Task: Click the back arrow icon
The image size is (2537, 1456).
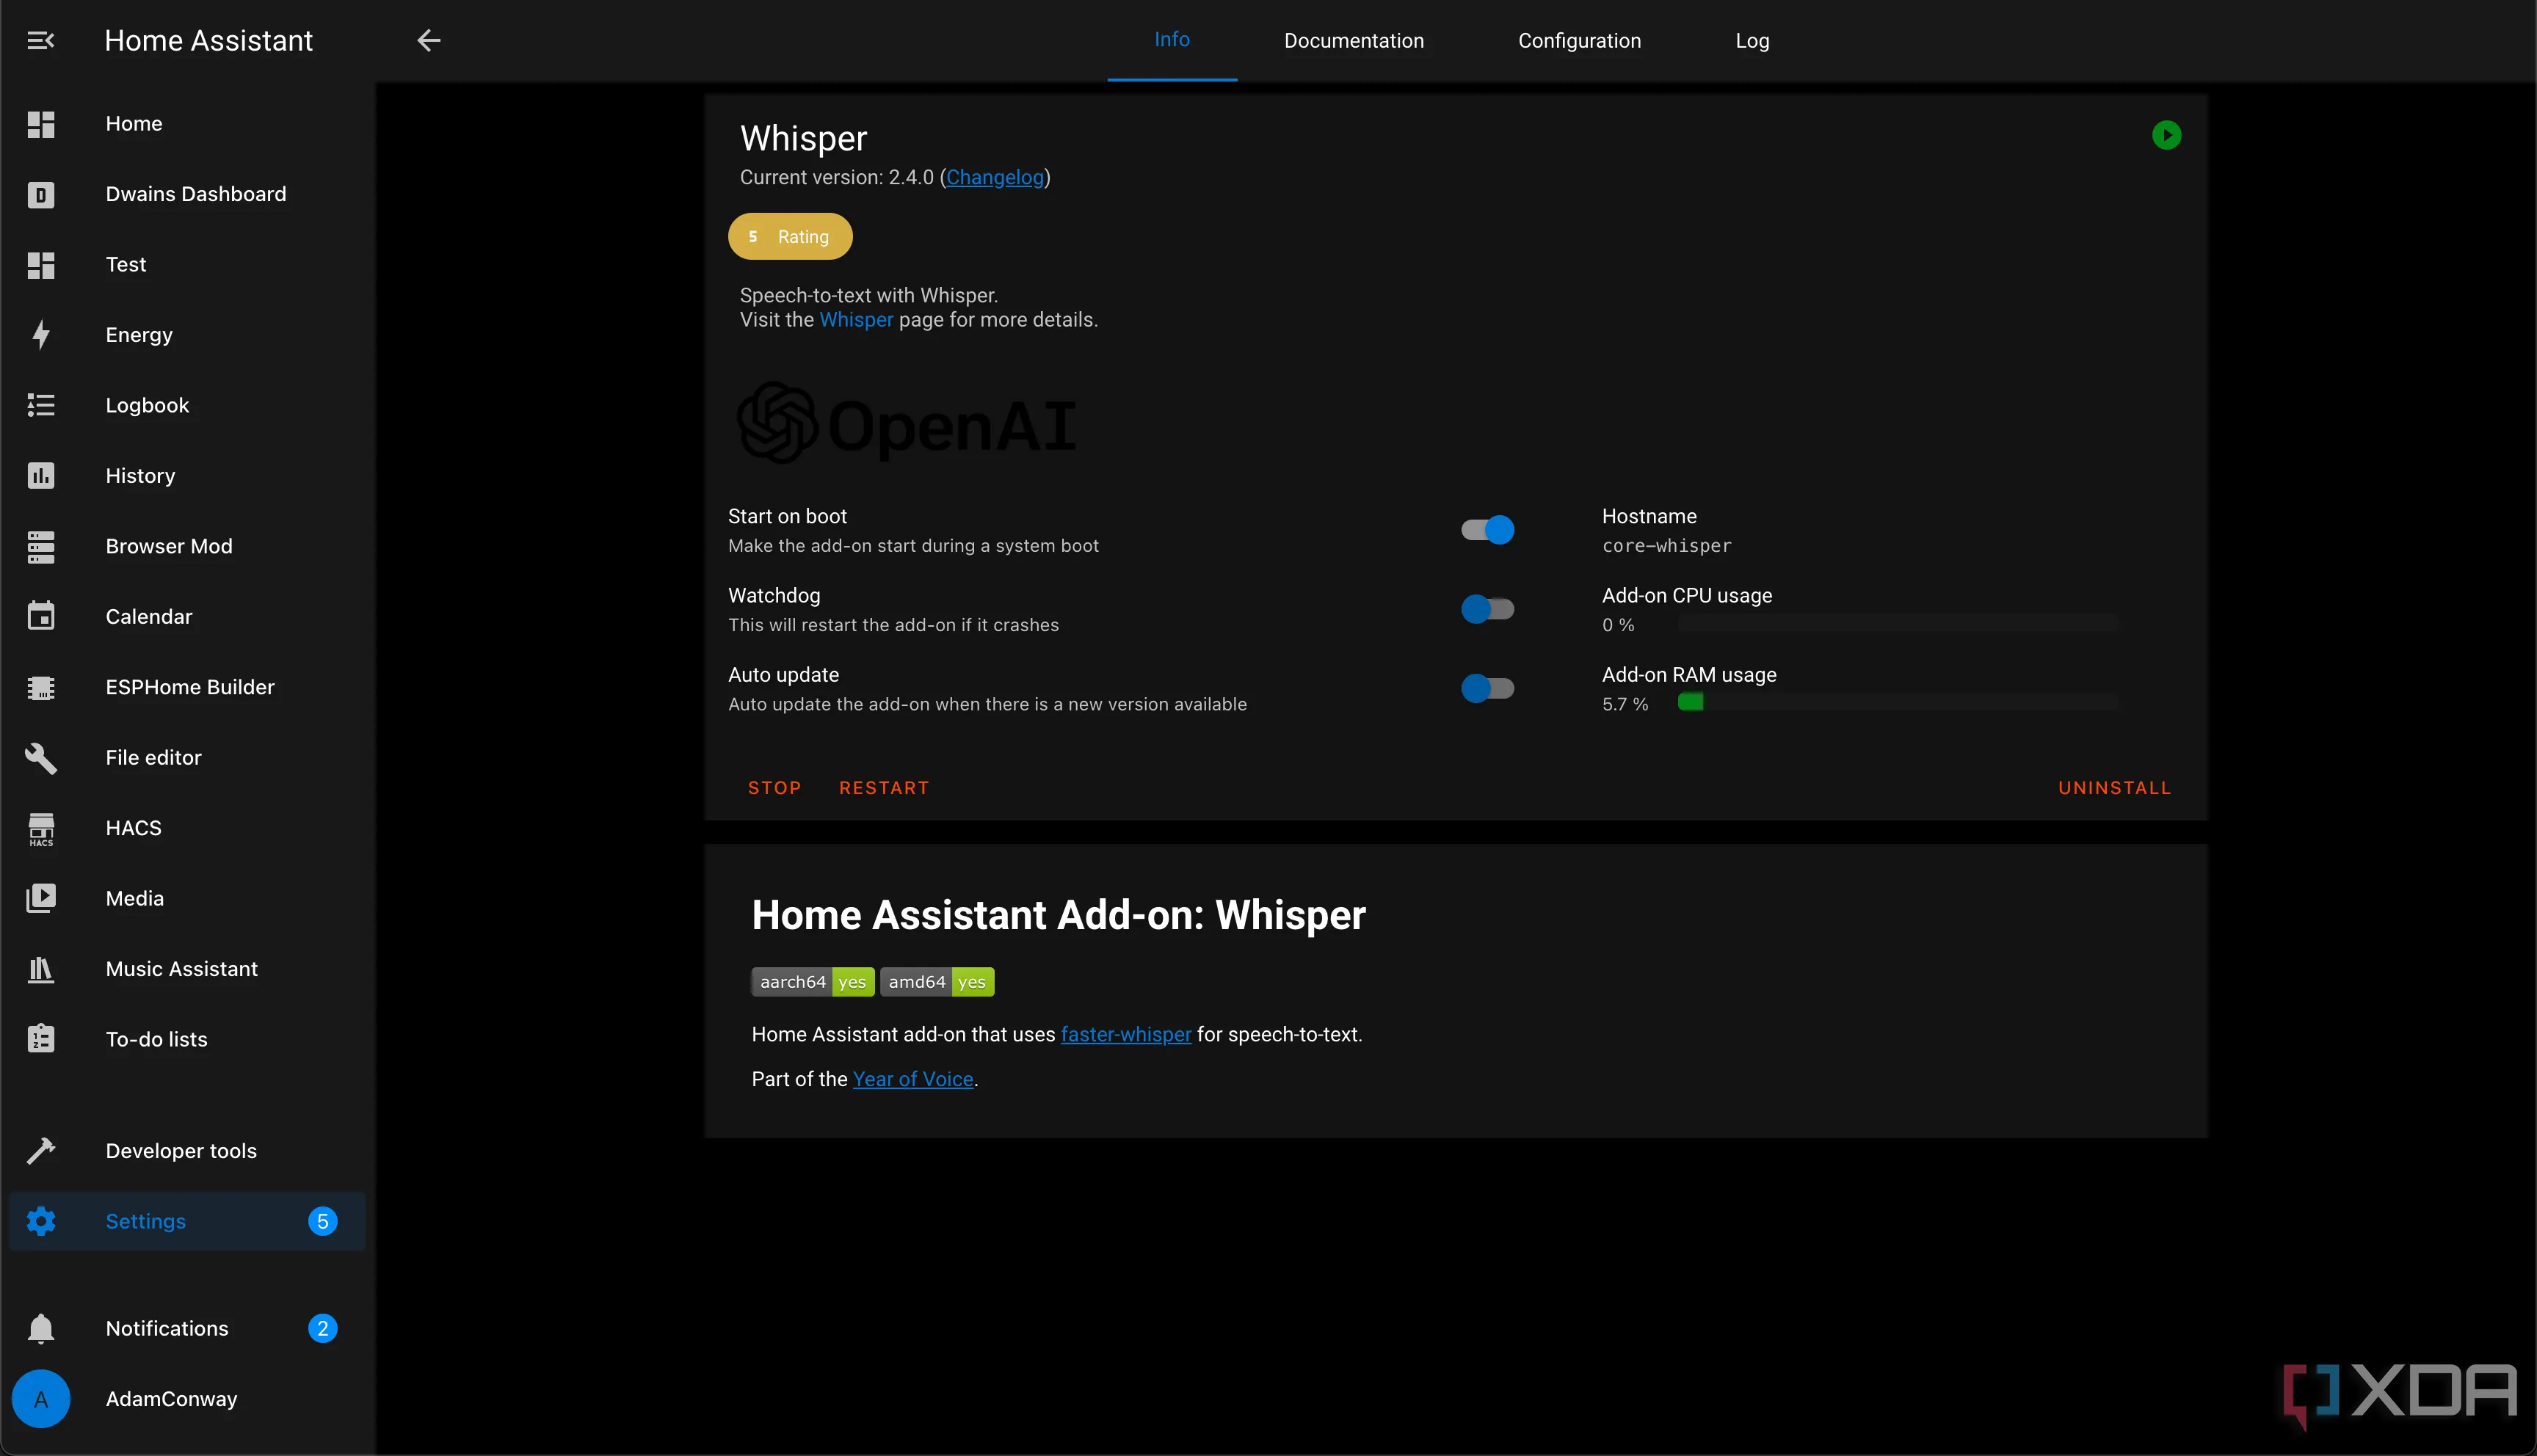Action: pyautogui.click(x=428, y=40)
